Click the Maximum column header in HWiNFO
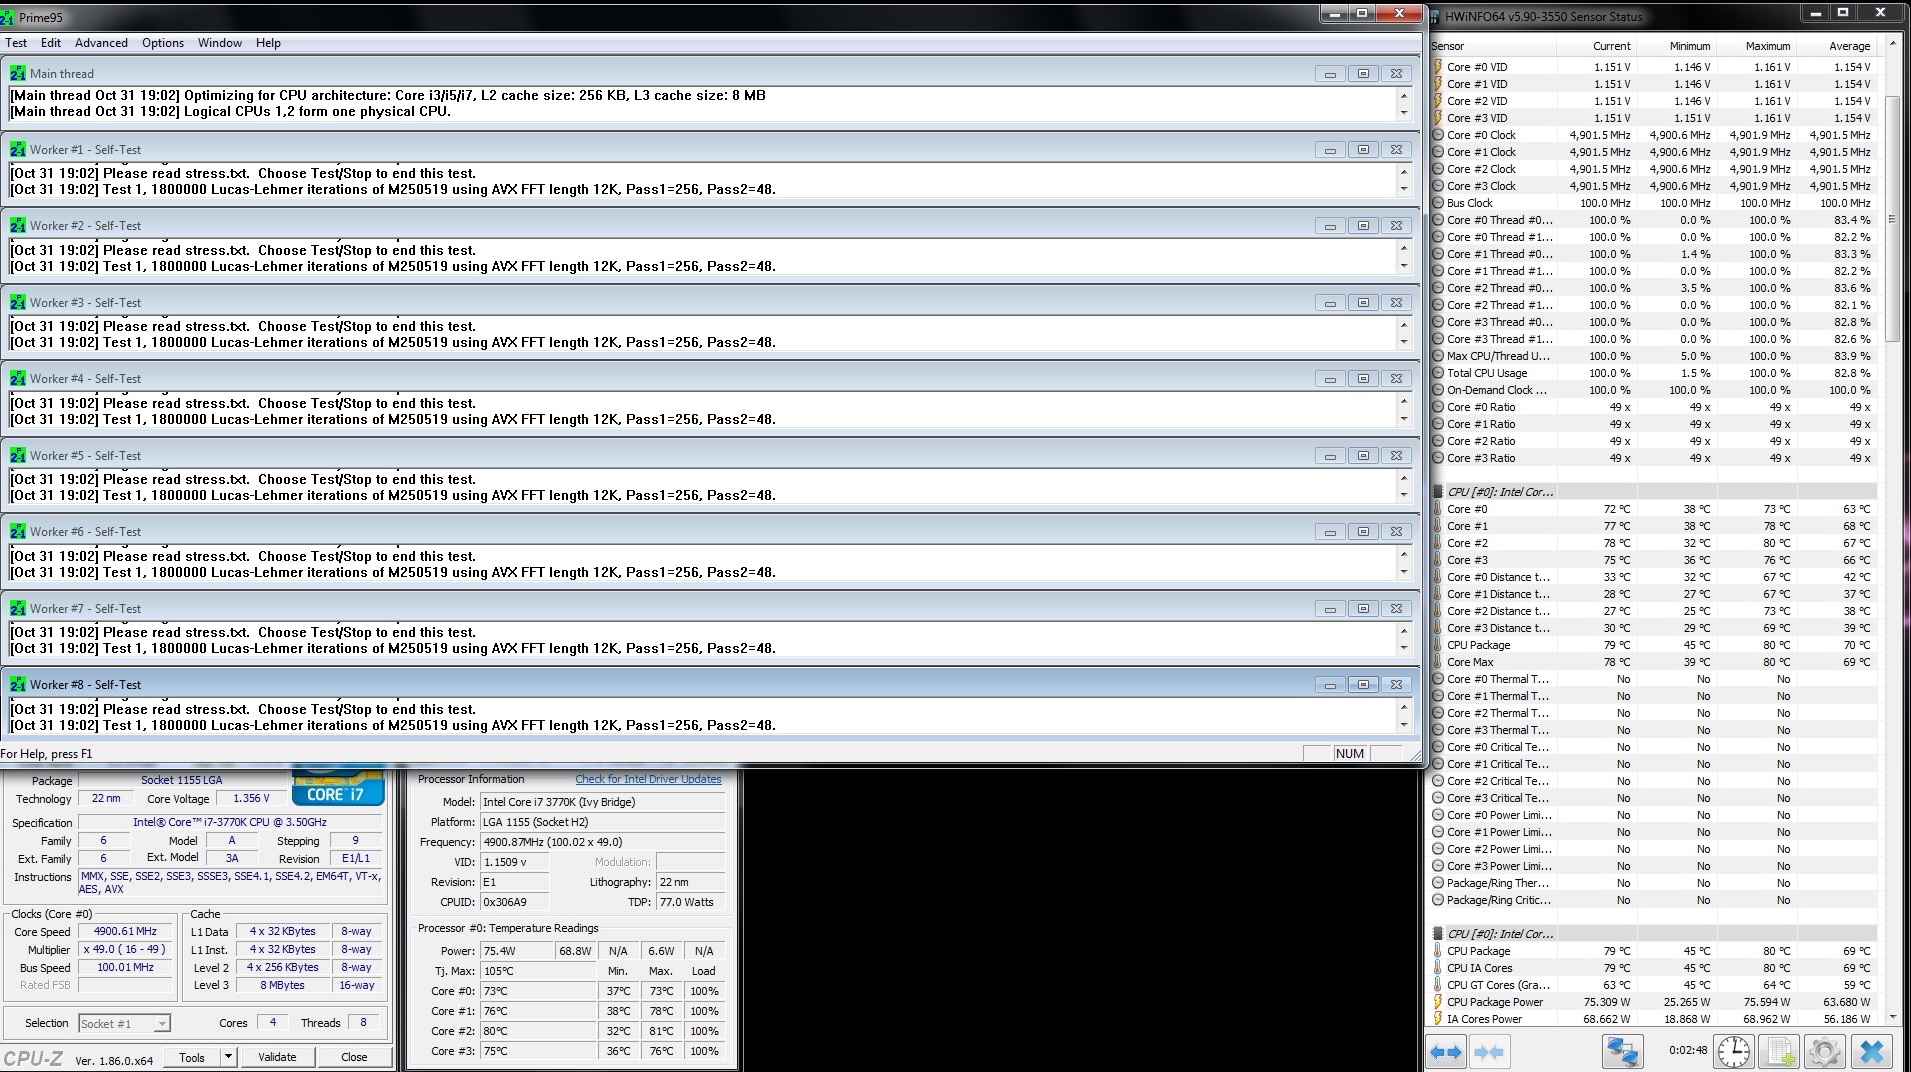The width and height of the screenshot is (1911, 1072). tap(1756, 46)
